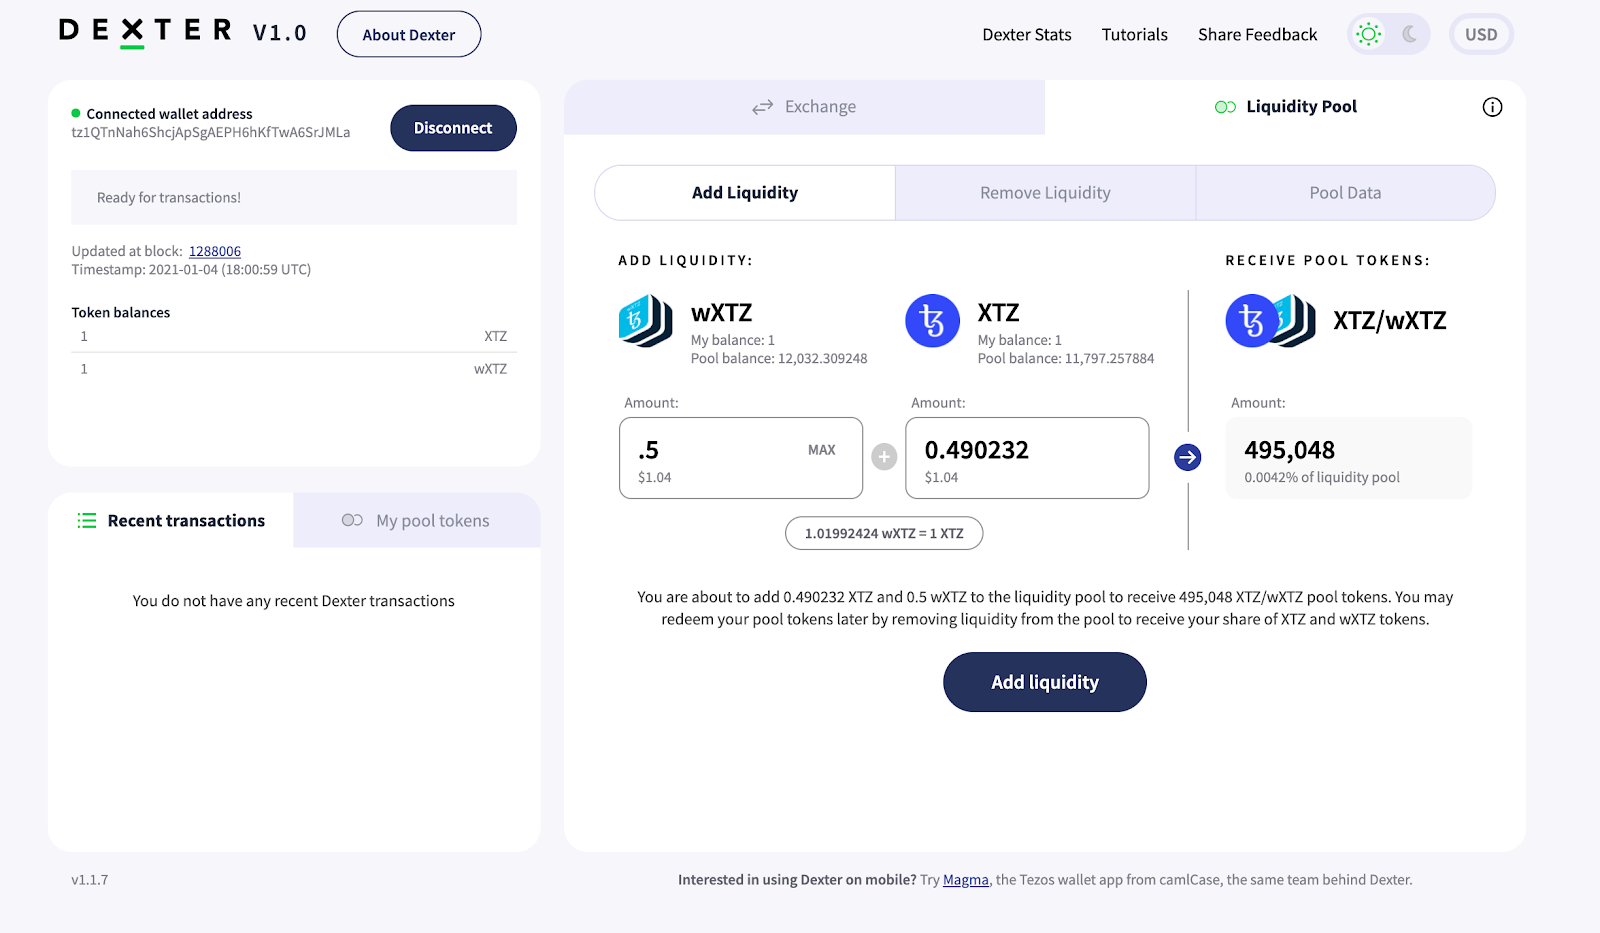
Task: Show the Recent transactions tab
Action: 171,521
